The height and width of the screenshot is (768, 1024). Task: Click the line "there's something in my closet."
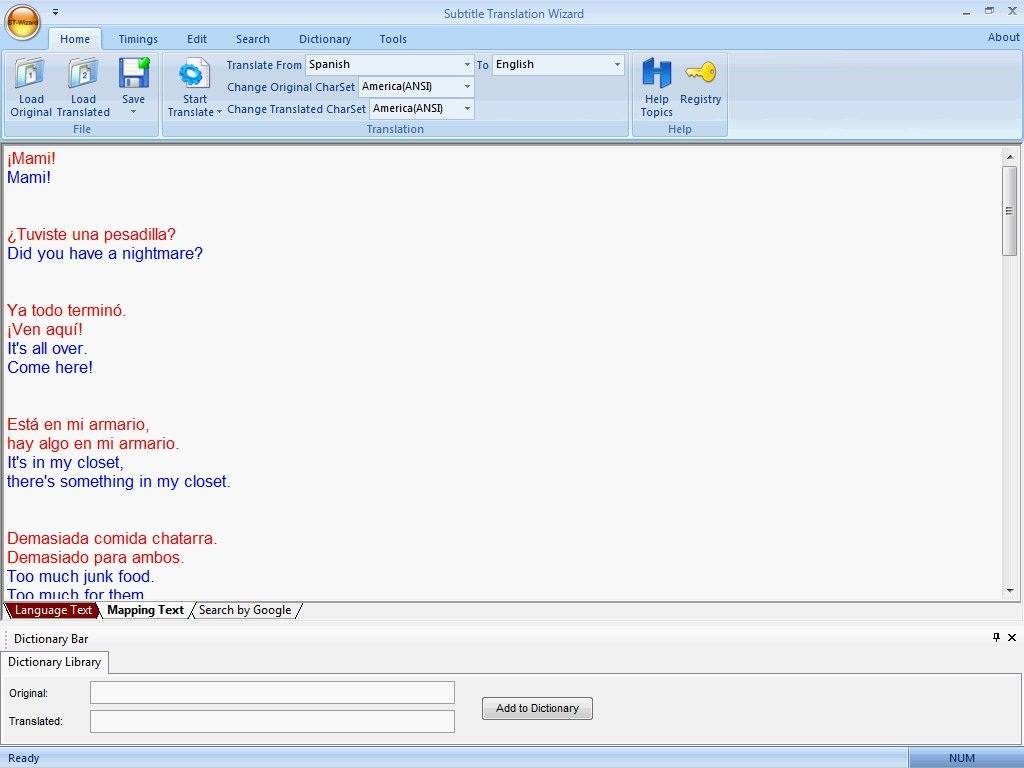pos(119,482)
